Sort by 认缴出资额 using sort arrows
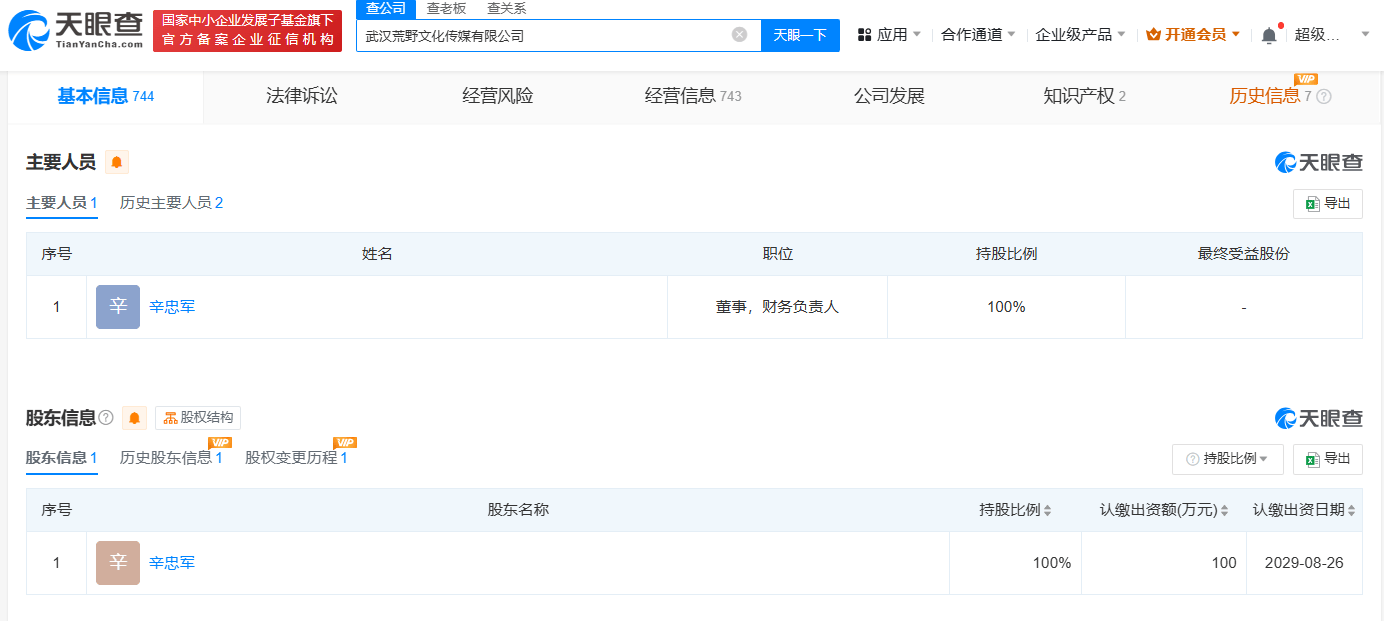Screen dimensions: 1384x621 [1222, 509]
